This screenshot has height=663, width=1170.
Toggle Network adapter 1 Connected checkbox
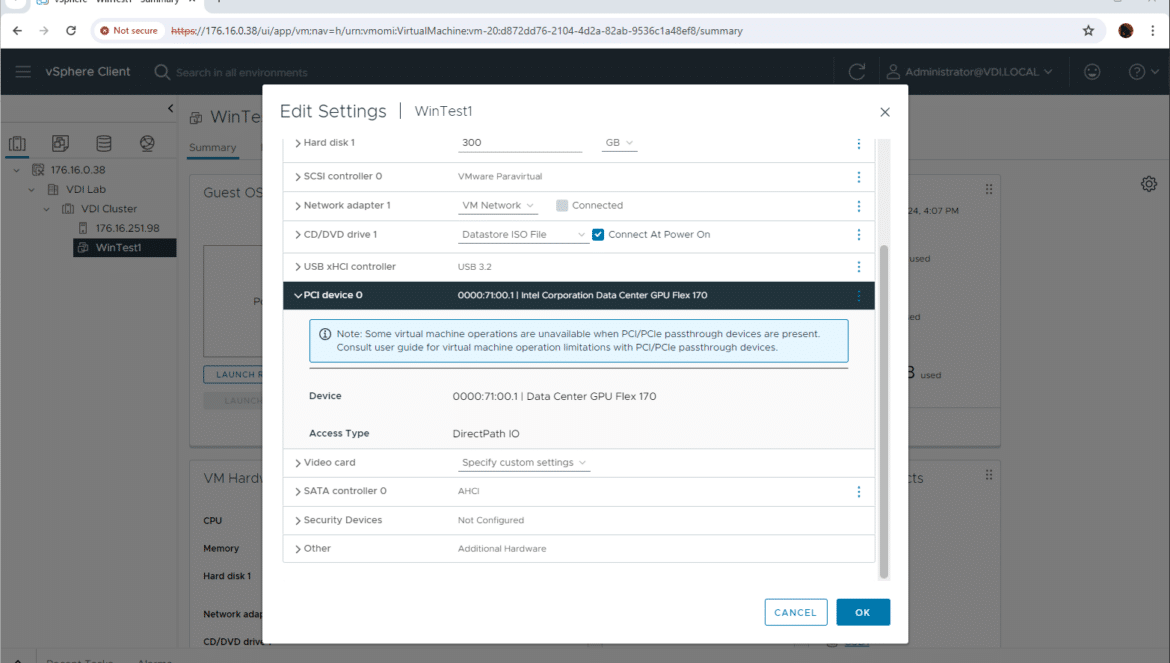pyautogui.click(x=562, y=205)
